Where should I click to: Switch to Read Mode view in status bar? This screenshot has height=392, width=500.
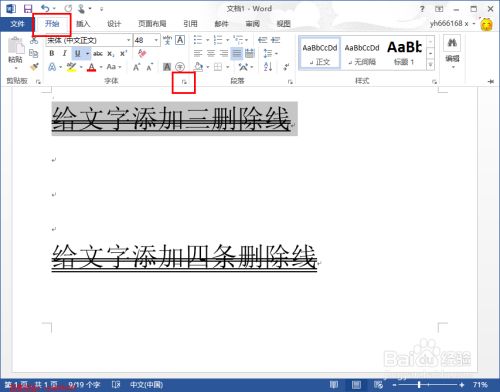click(x=334, y=385)
